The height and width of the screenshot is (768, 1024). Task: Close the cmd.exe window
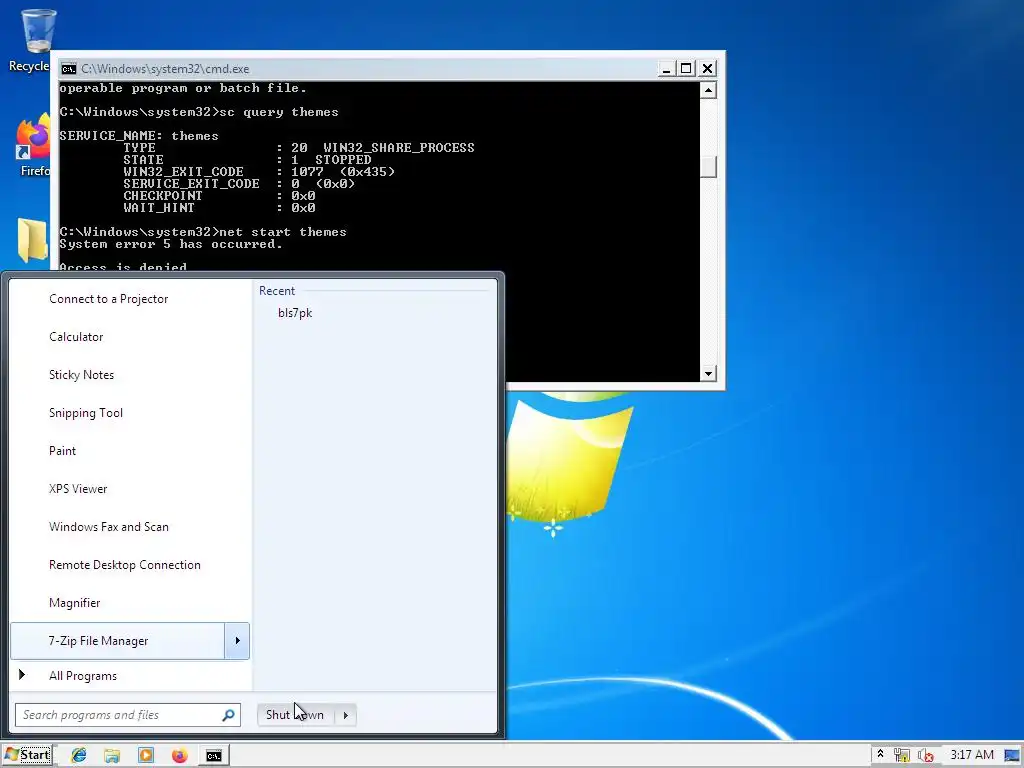707,69
